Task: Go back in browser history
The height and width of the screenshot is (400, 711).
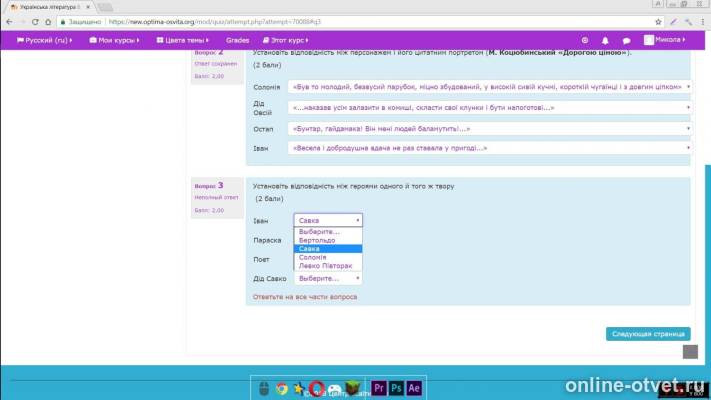Action: 9,21
